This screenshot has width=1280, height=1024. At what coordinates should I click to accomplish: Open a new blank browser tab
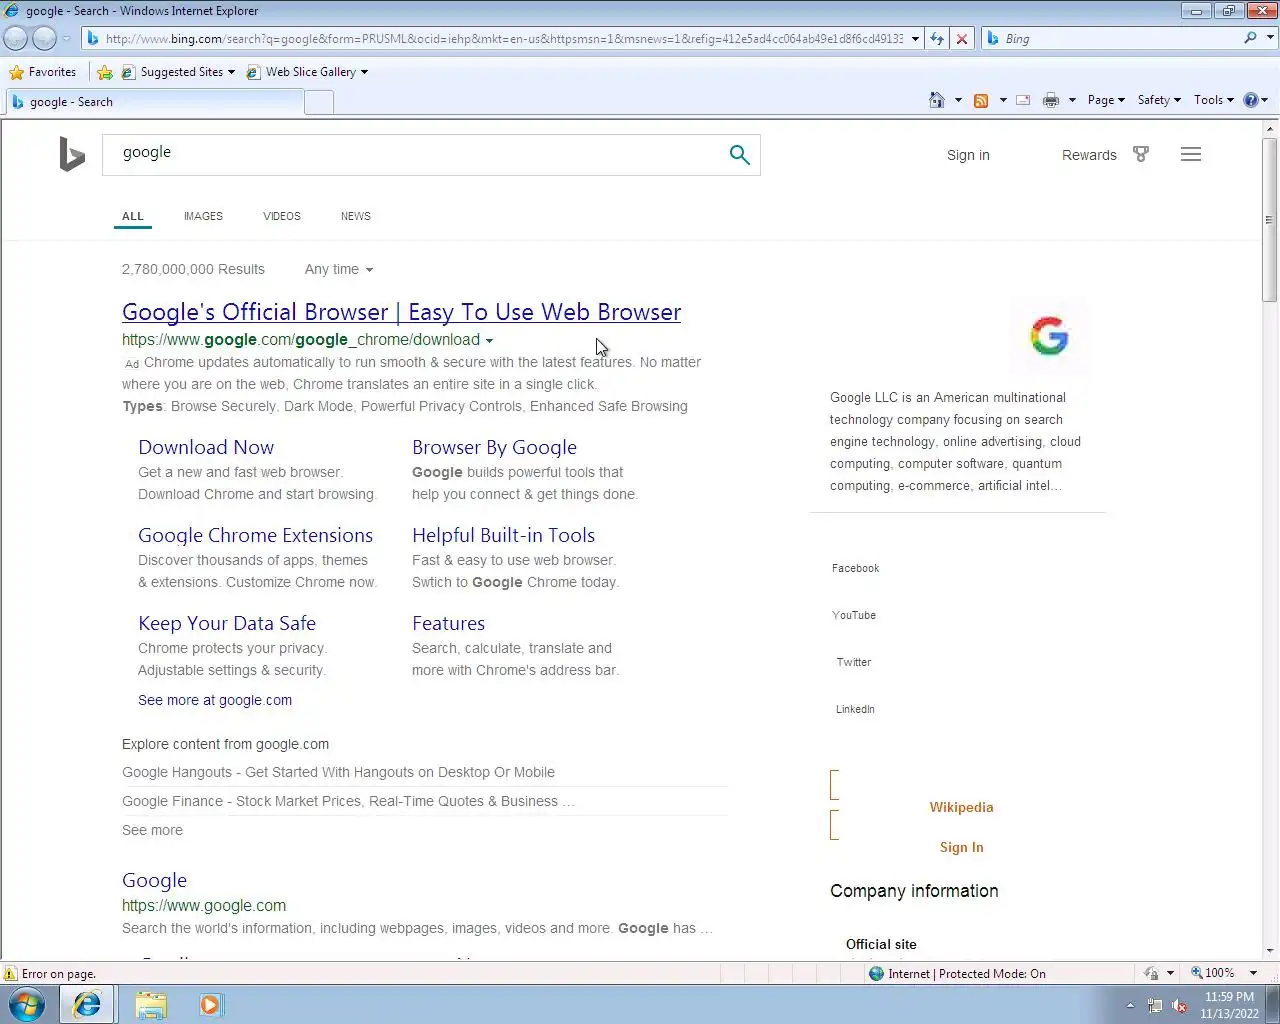click(x=319, y=102)
